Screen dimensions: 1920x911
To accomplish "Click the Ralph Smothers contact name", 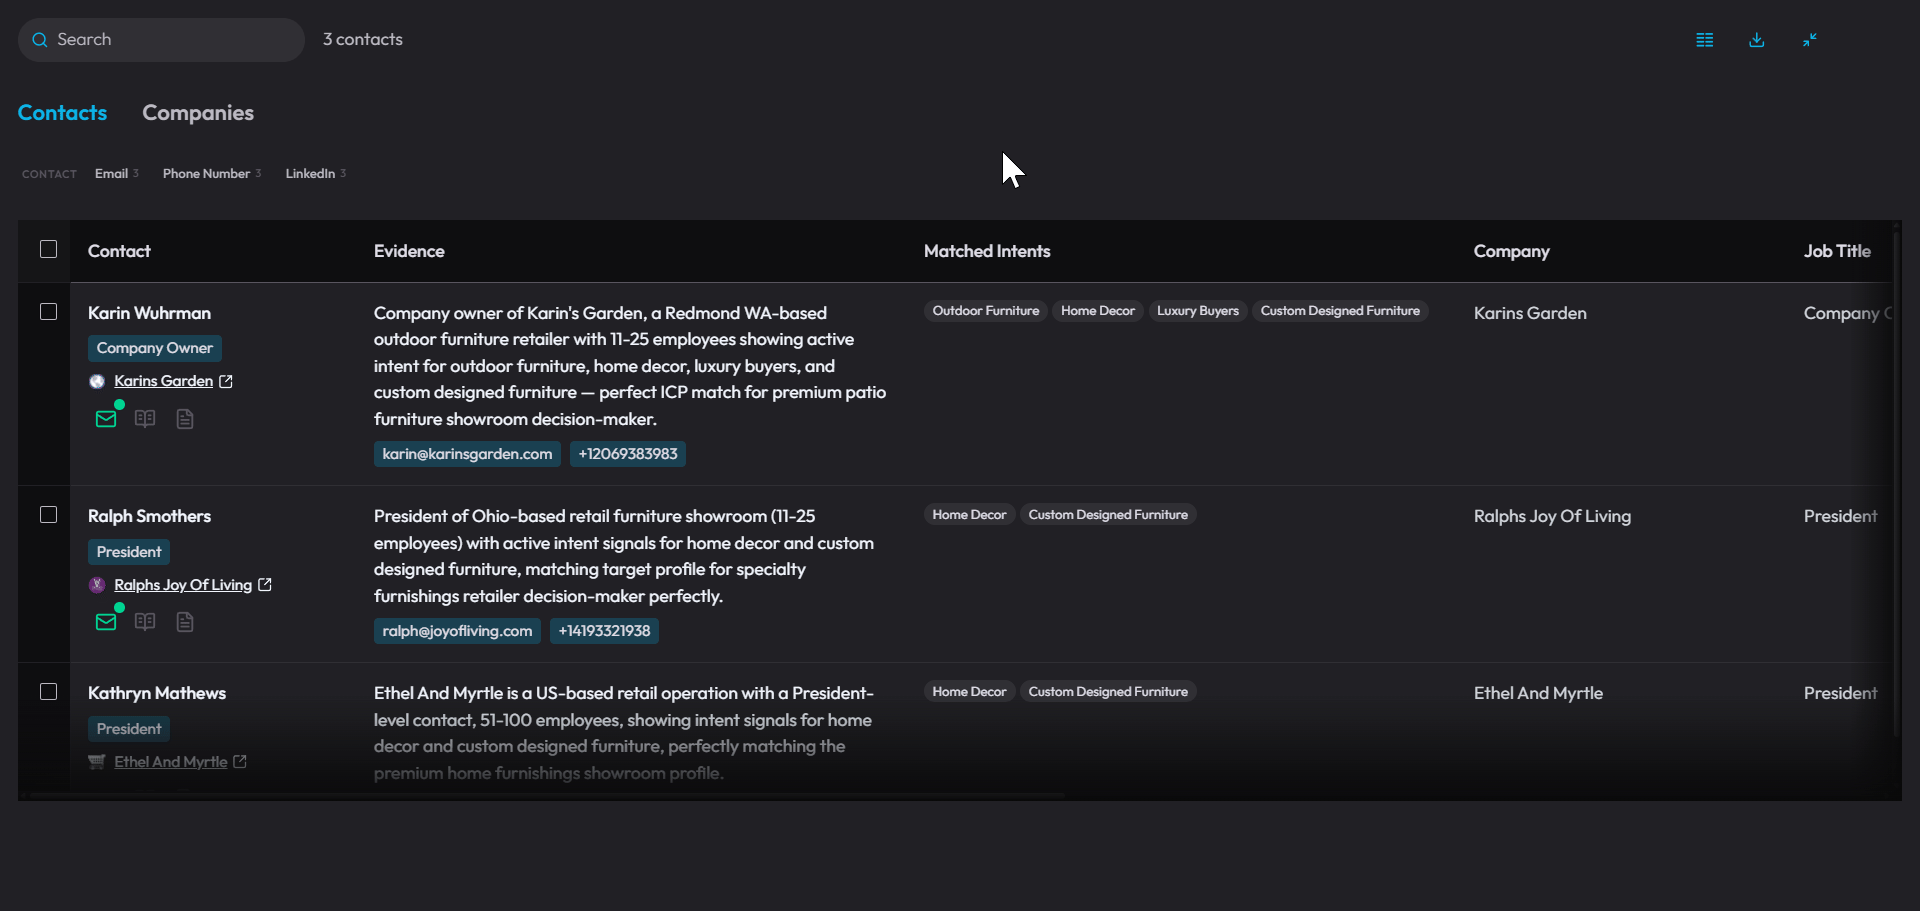I will tap(149, 516).
